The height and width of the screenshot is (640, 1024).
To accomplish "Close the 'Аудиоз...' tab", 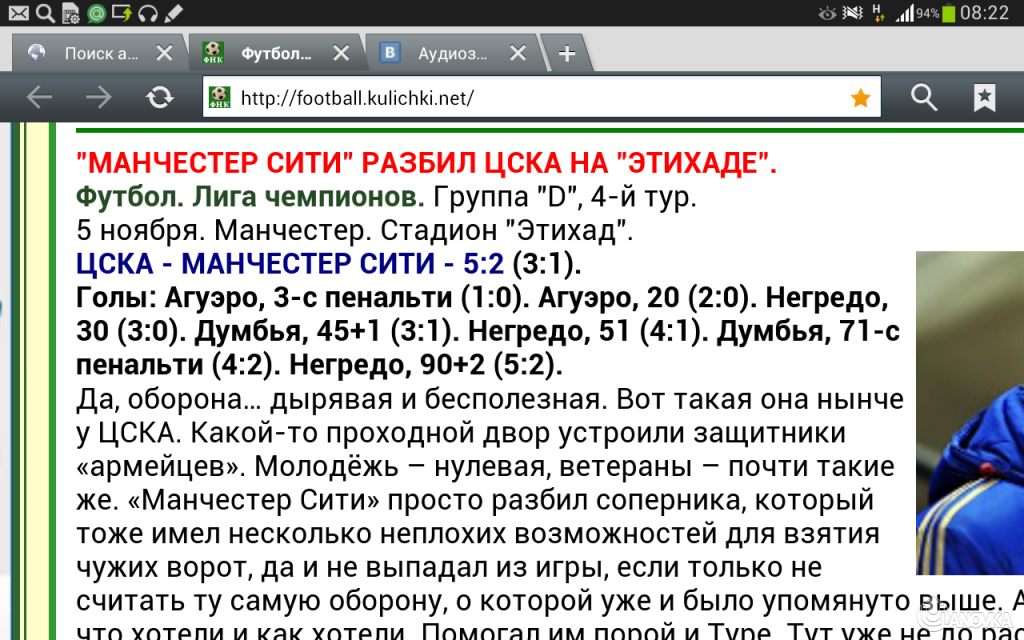I will (518, 53).
